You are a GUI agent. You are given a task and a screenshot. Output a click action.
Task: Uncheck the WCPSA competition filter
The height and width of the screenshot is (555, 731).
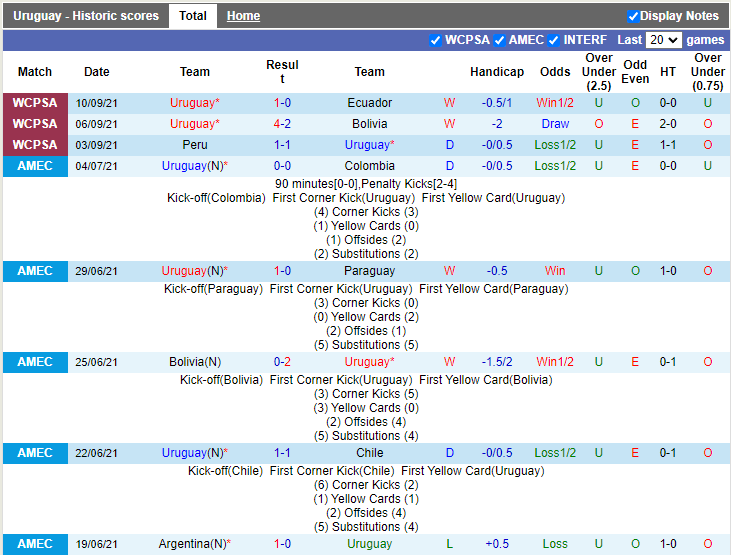435,40
